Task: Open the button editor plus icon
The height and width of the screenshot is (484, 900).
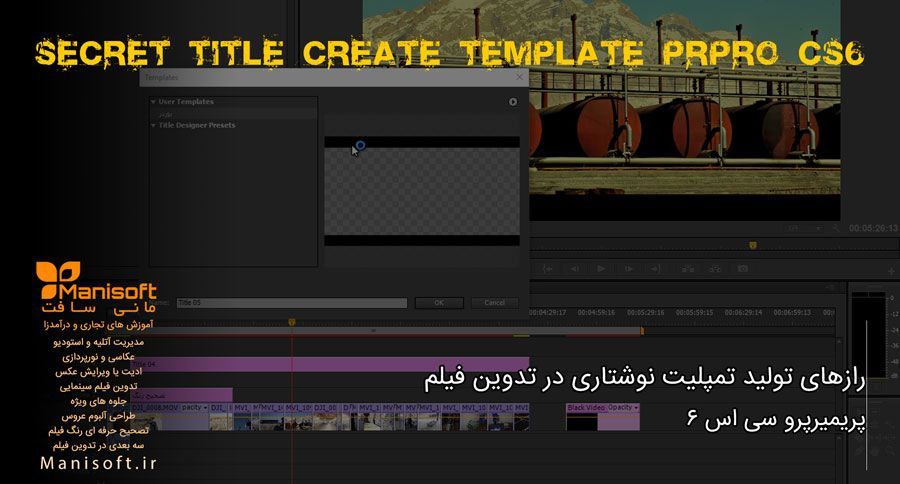Action: (x=890, y=270)
